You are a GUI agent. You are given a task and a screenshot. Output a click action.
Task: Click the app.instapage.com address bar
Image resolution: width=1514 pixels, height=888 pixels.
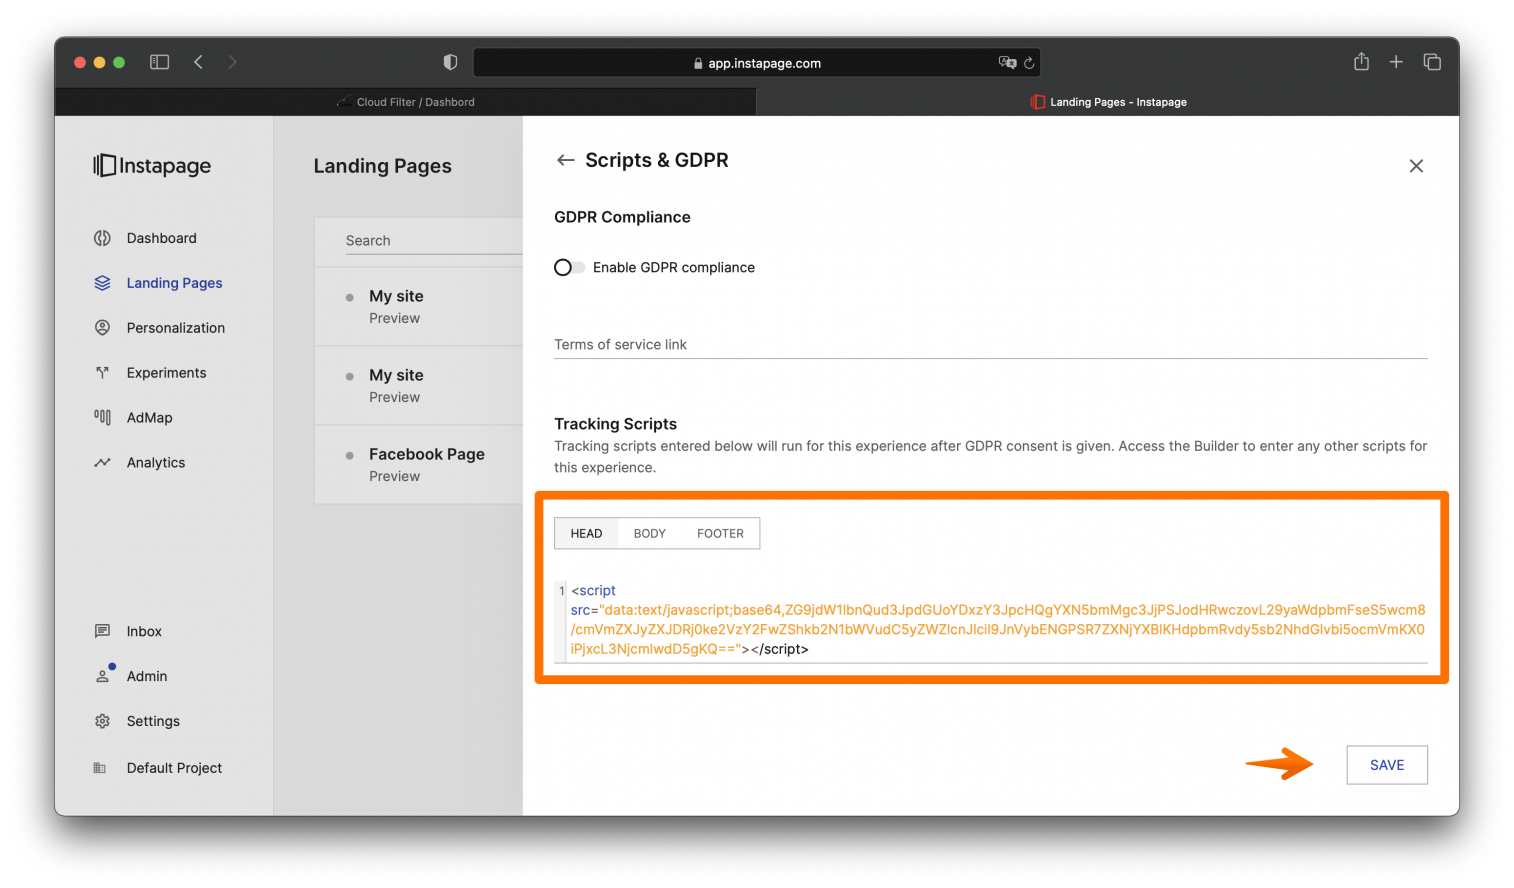pos(756,63)
